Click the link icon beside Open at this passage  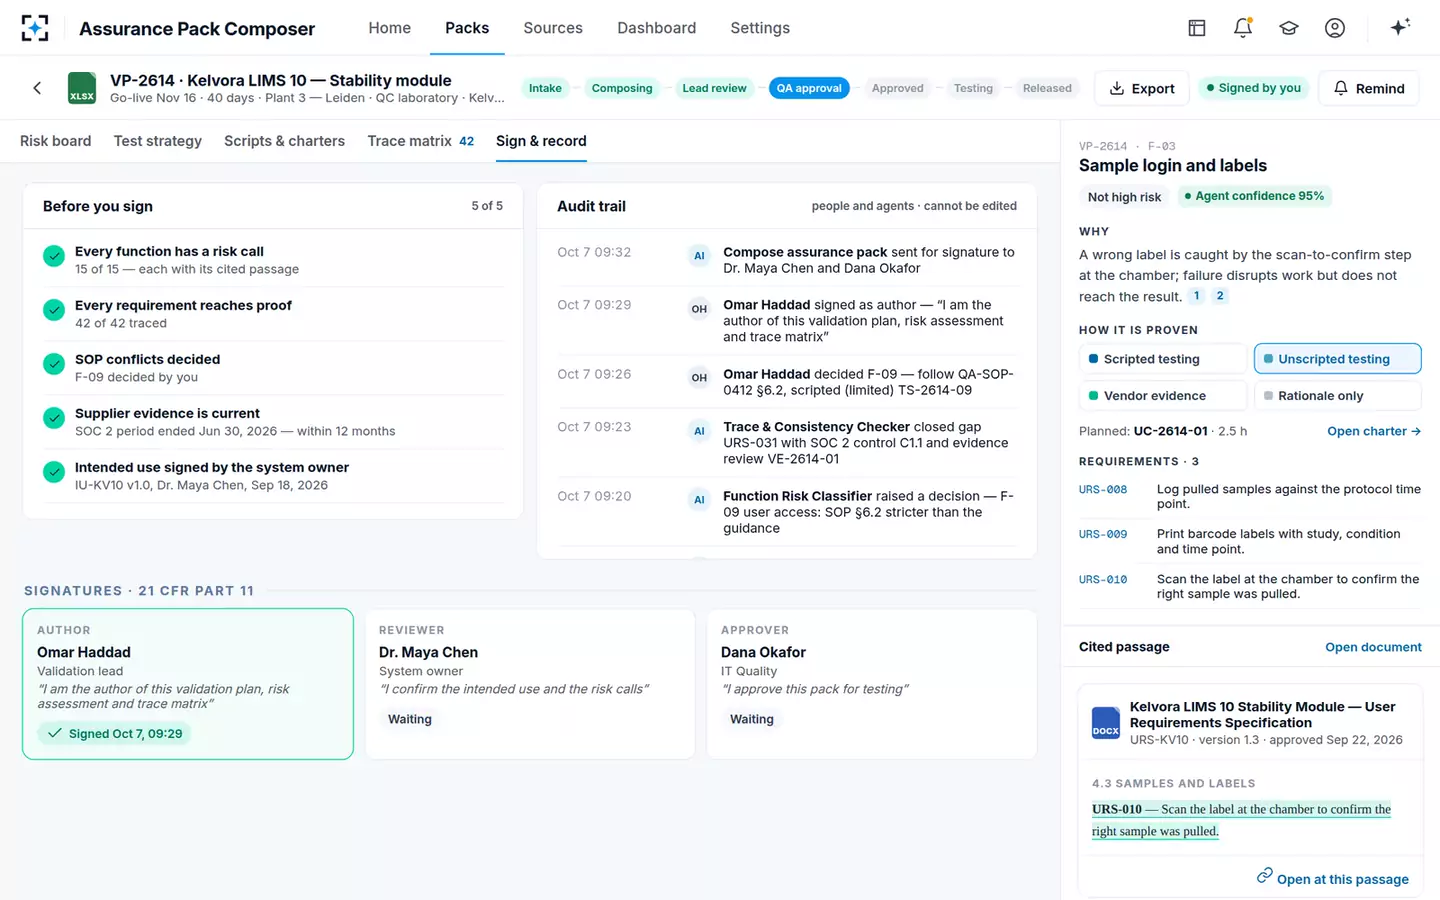tap(1265, 876)
